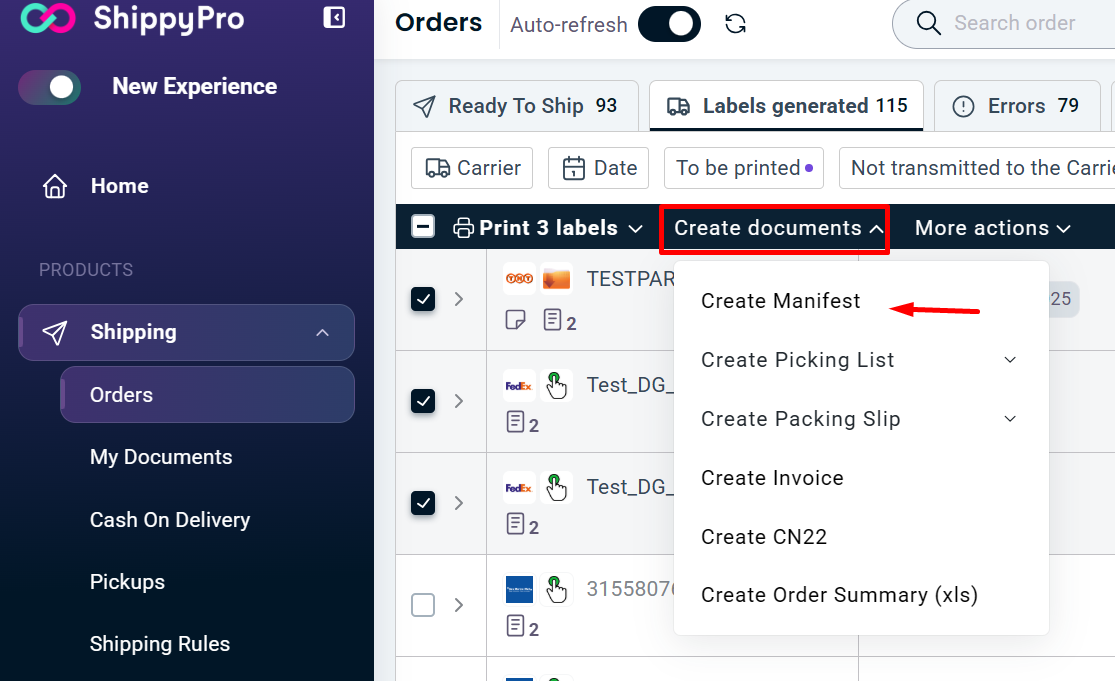
Task: Click the refresh orders icon
Action: pyautogui.click(x=736, y=24)
